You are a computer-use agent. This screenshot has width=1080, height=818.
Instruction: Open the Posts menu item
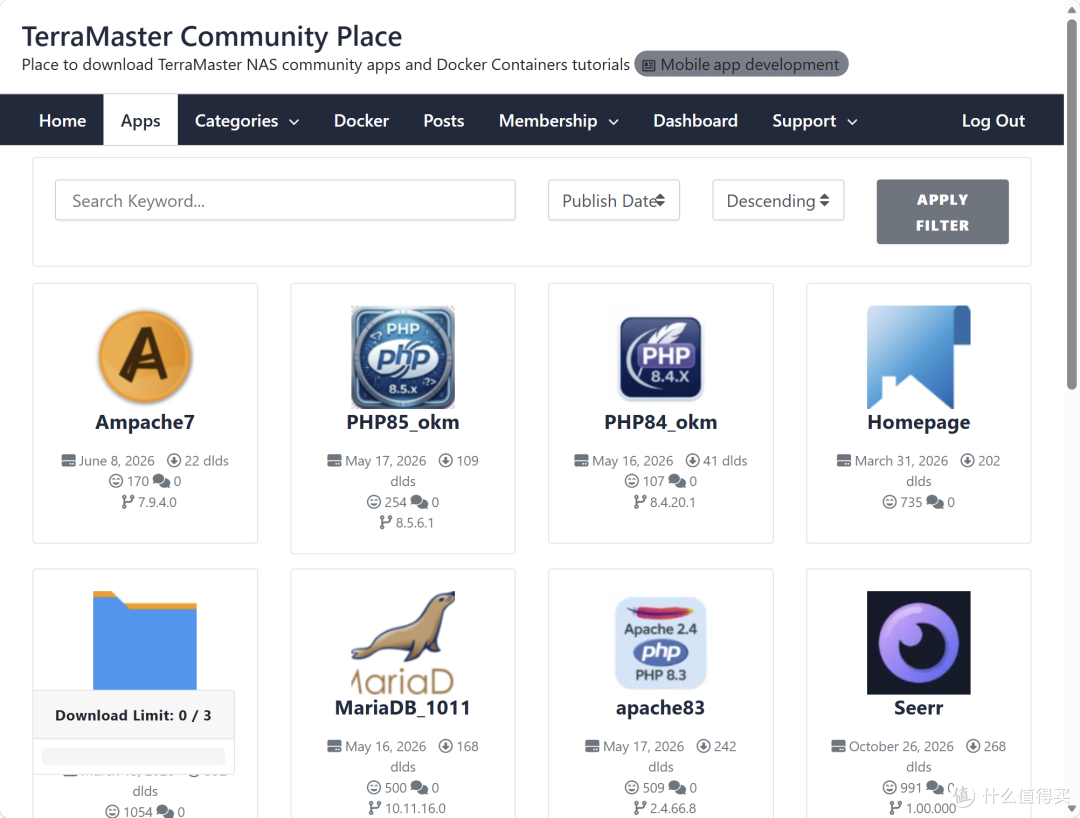click(x=444, y=120)
